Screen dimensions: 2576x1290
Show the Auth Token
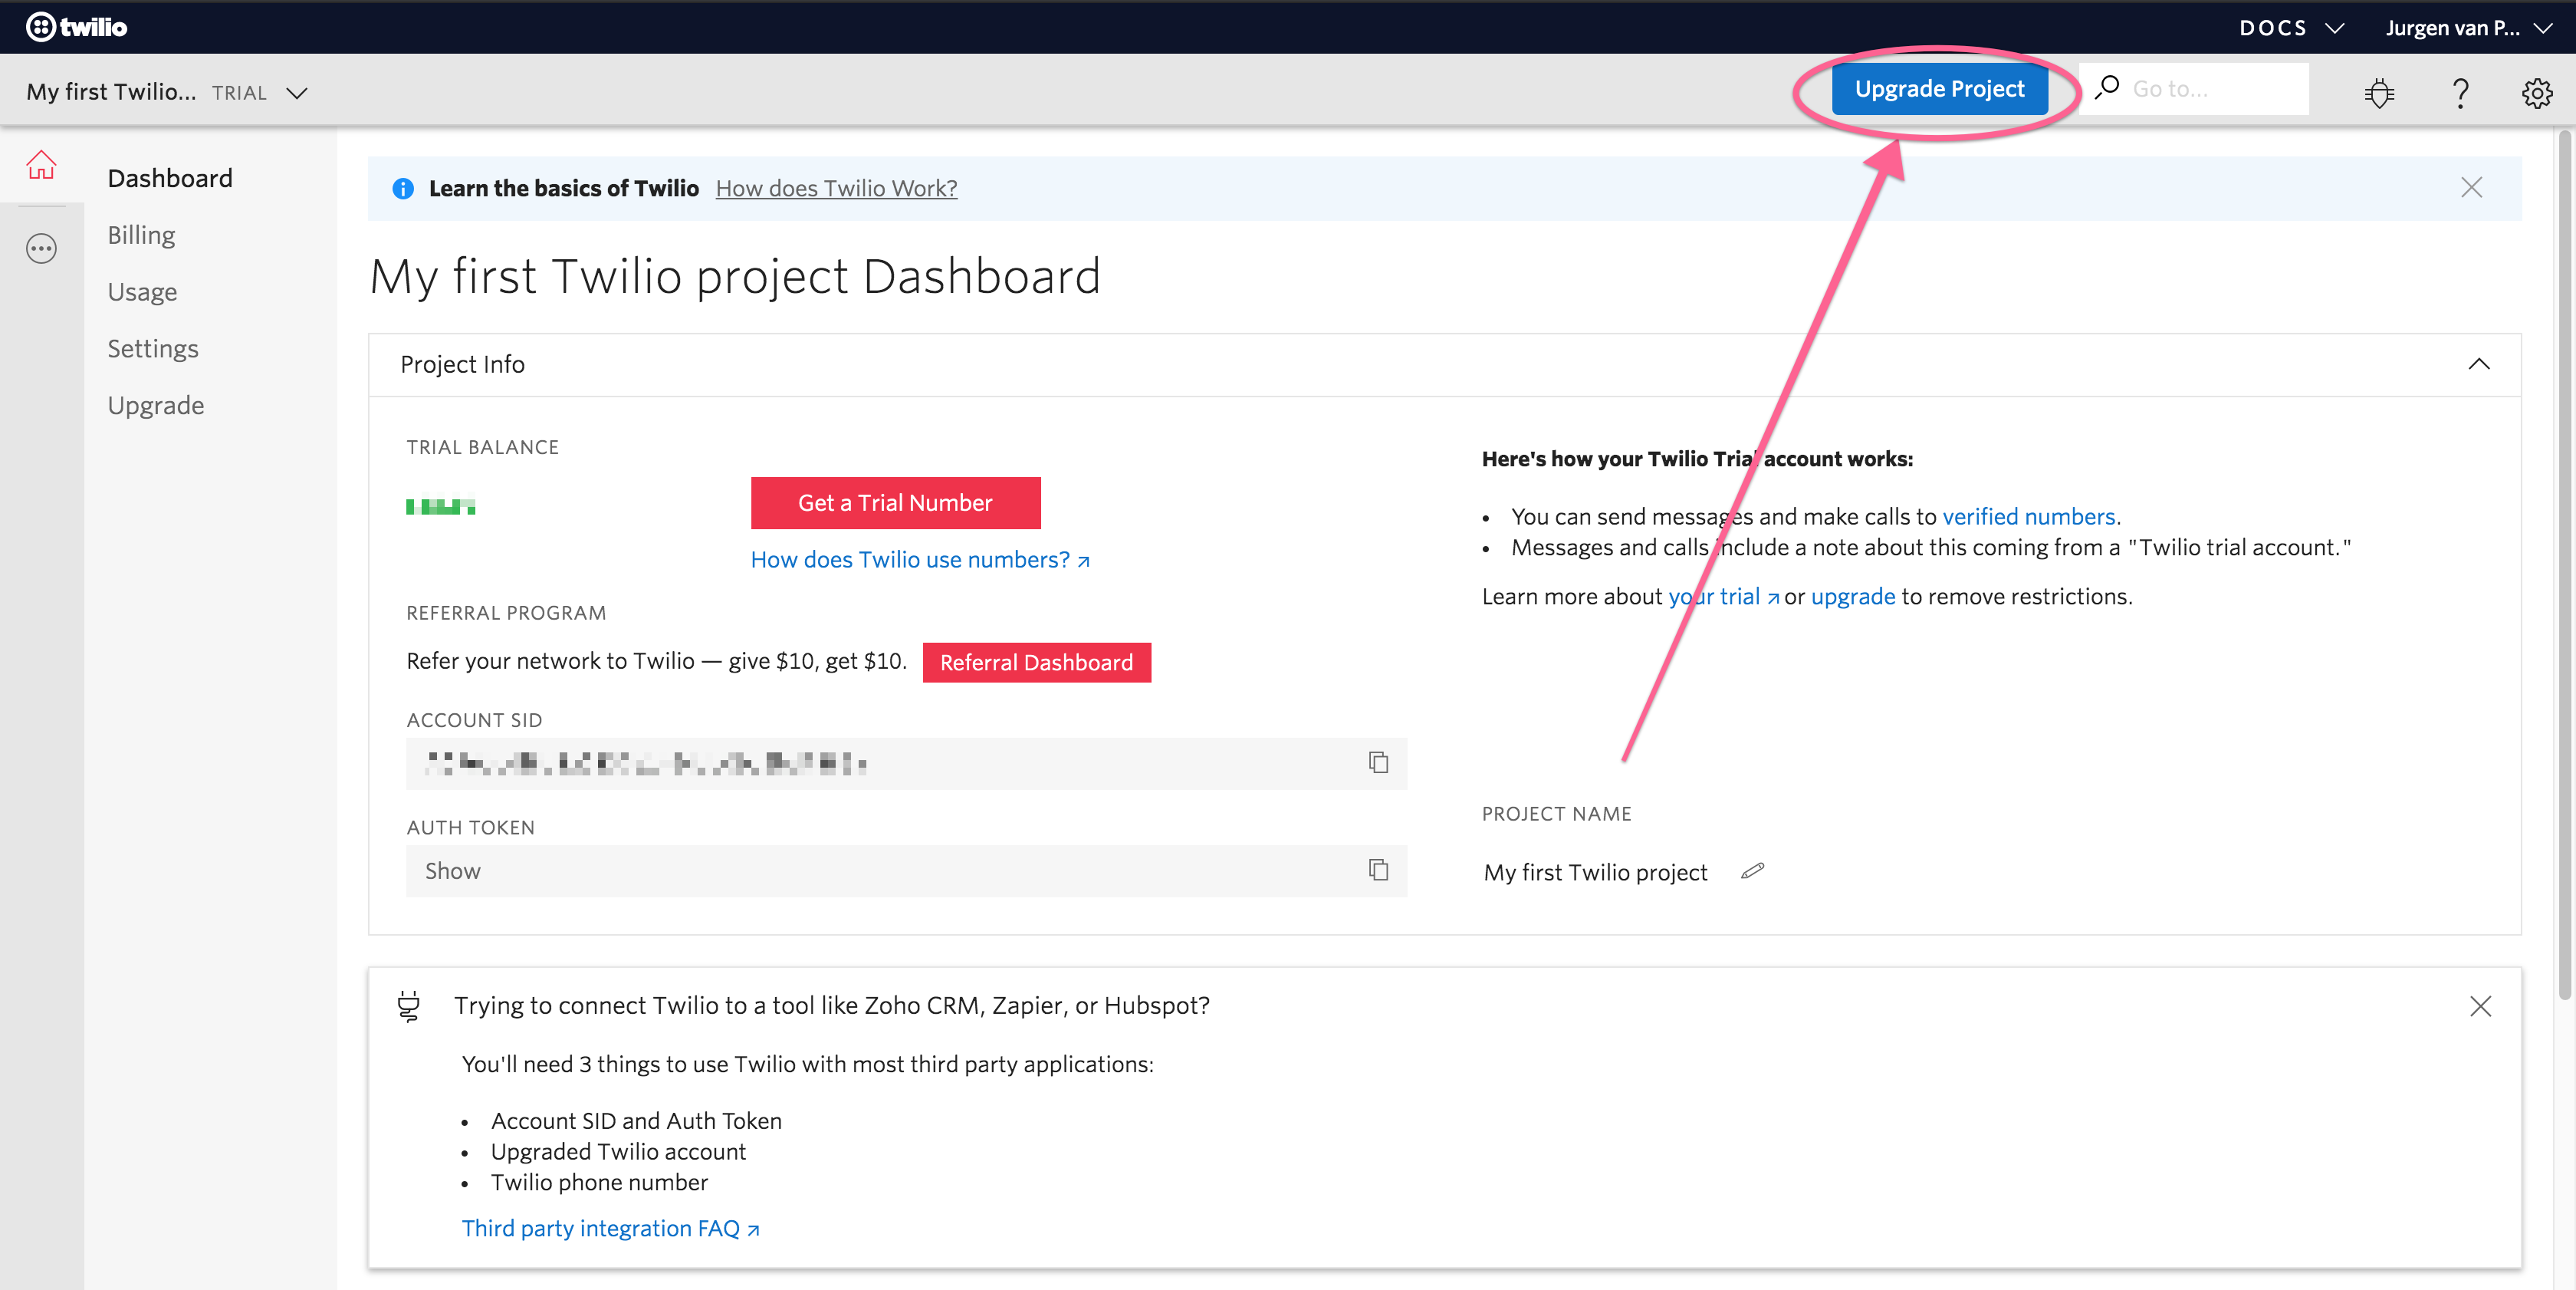click(x=453, y=871)
